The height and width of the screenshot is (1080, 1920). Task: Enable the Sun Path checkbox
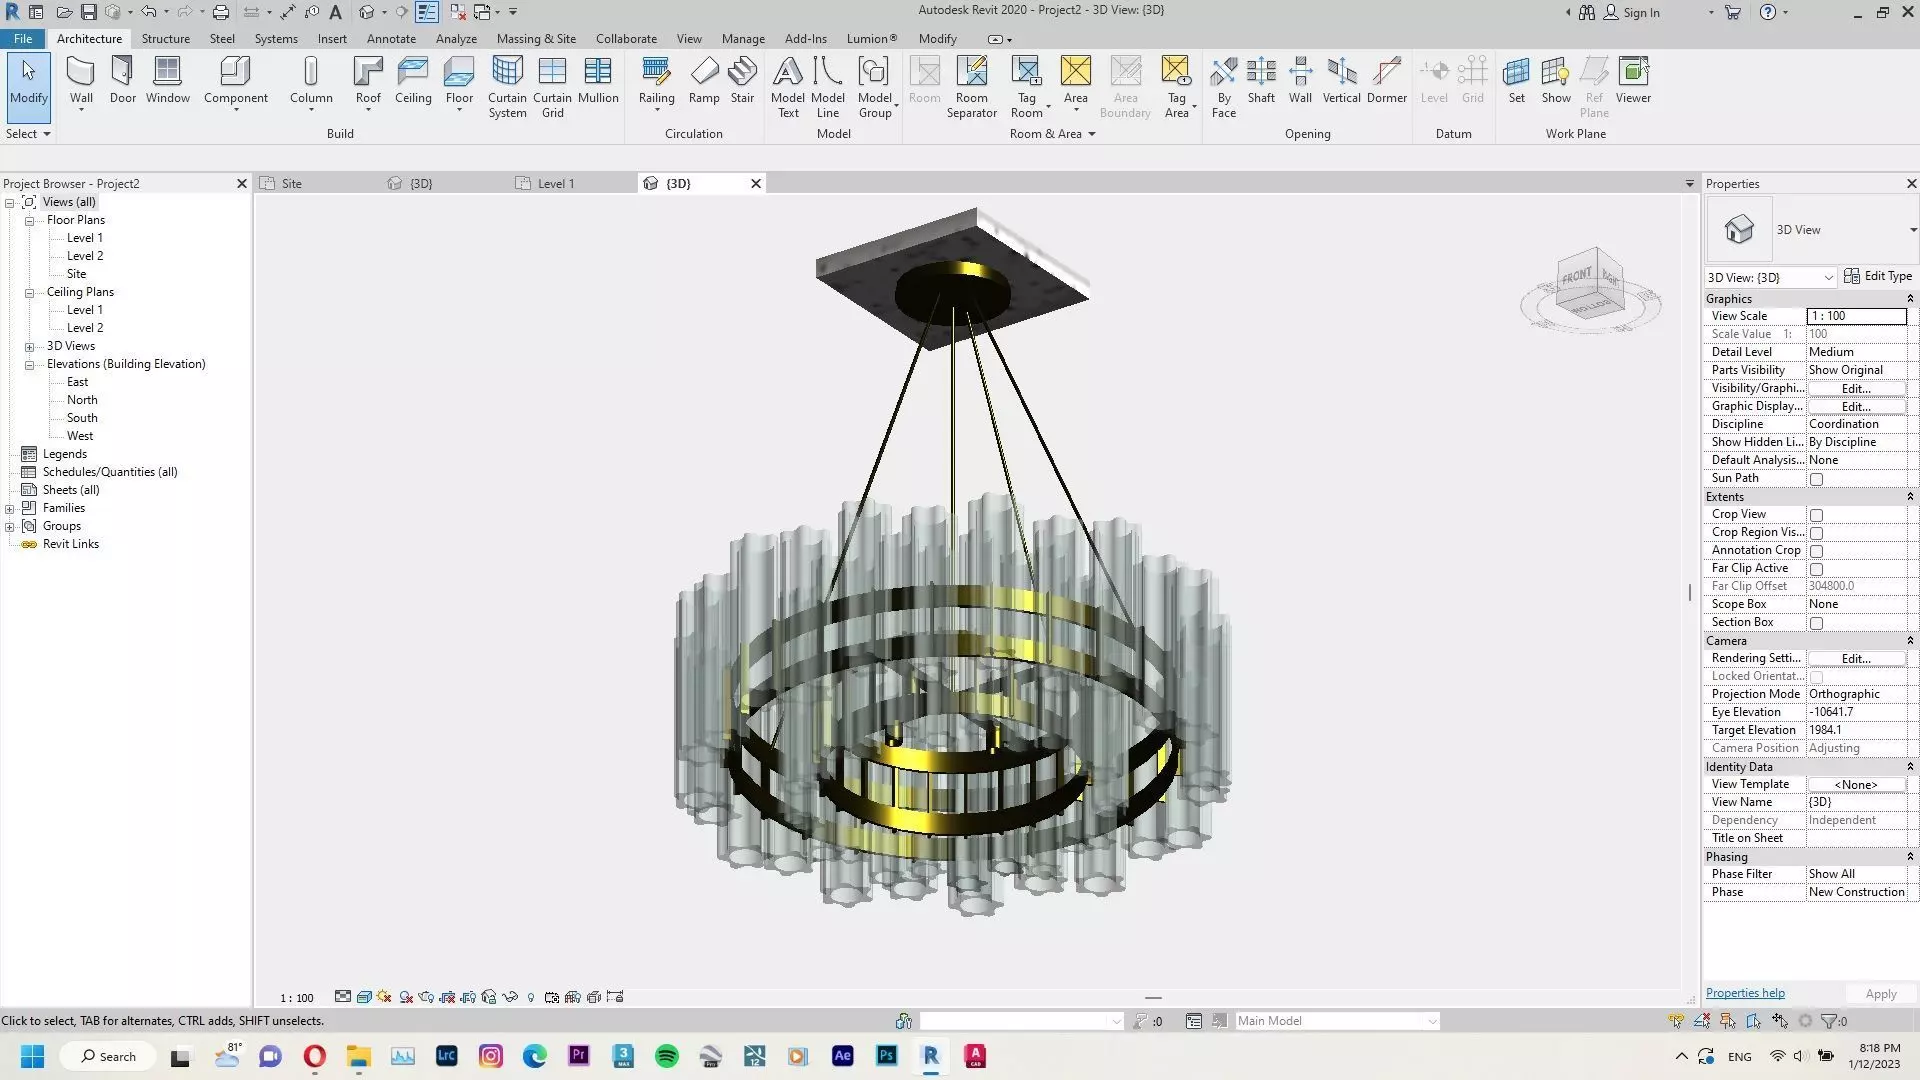click(x=1817, y=479)
